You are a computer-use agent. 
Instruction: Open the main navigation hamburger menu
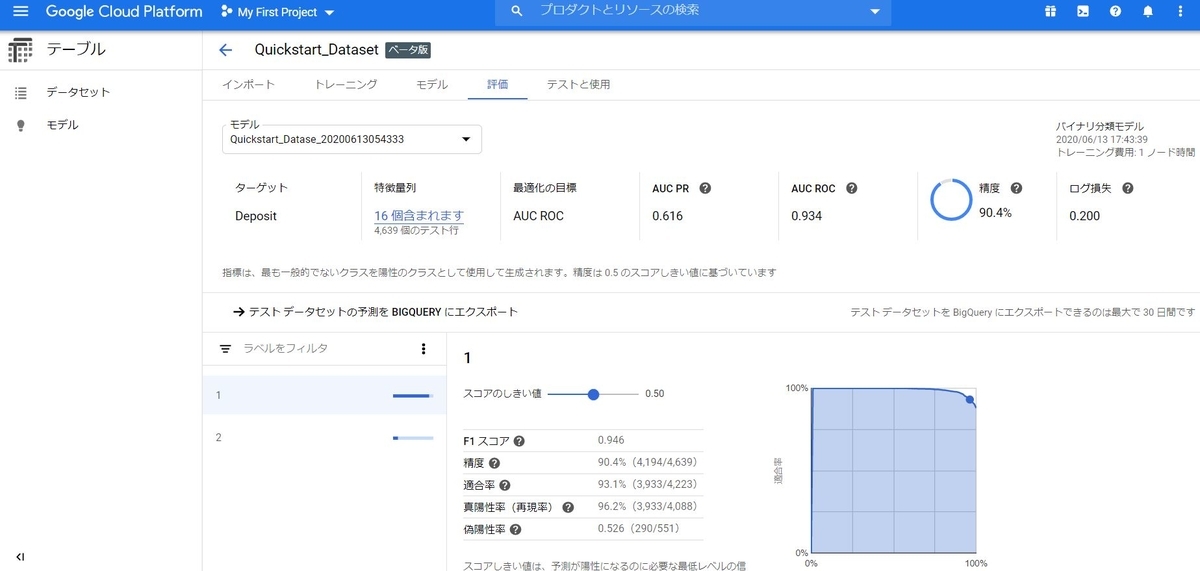[20, 12]
